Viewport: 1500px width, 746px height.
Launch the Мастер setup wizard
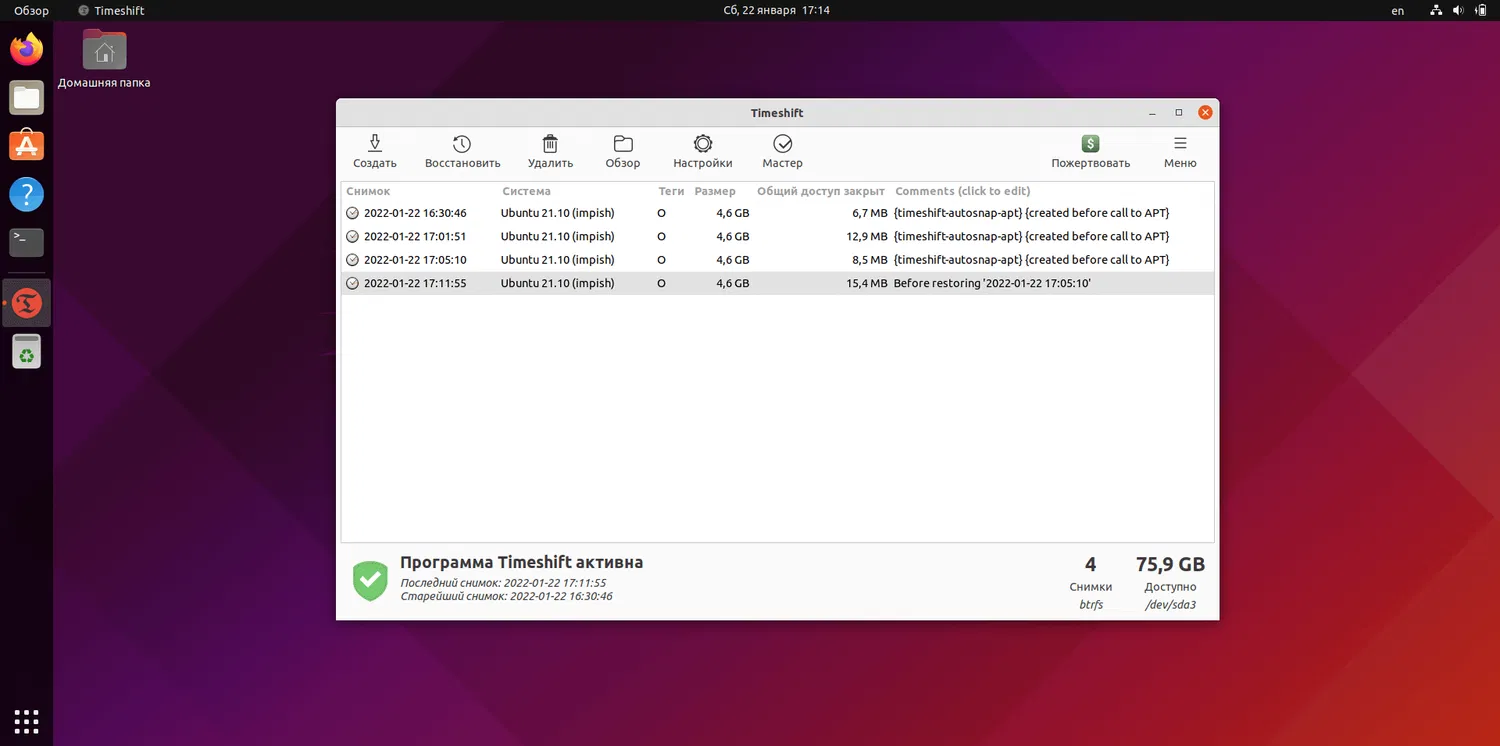coord(782,152)
